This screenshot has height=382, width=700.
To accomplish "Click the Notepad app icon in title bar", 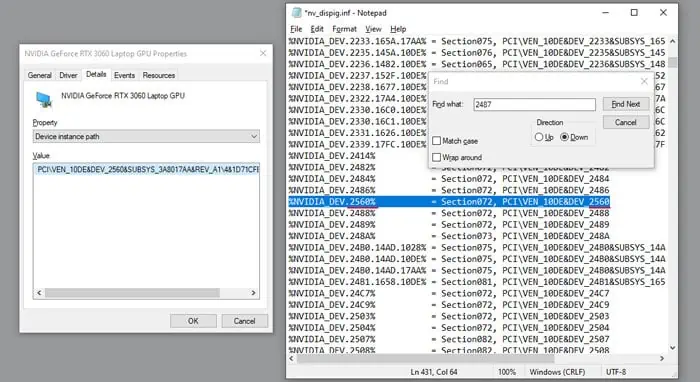I will pyautogui.click(x=296, y=12).
